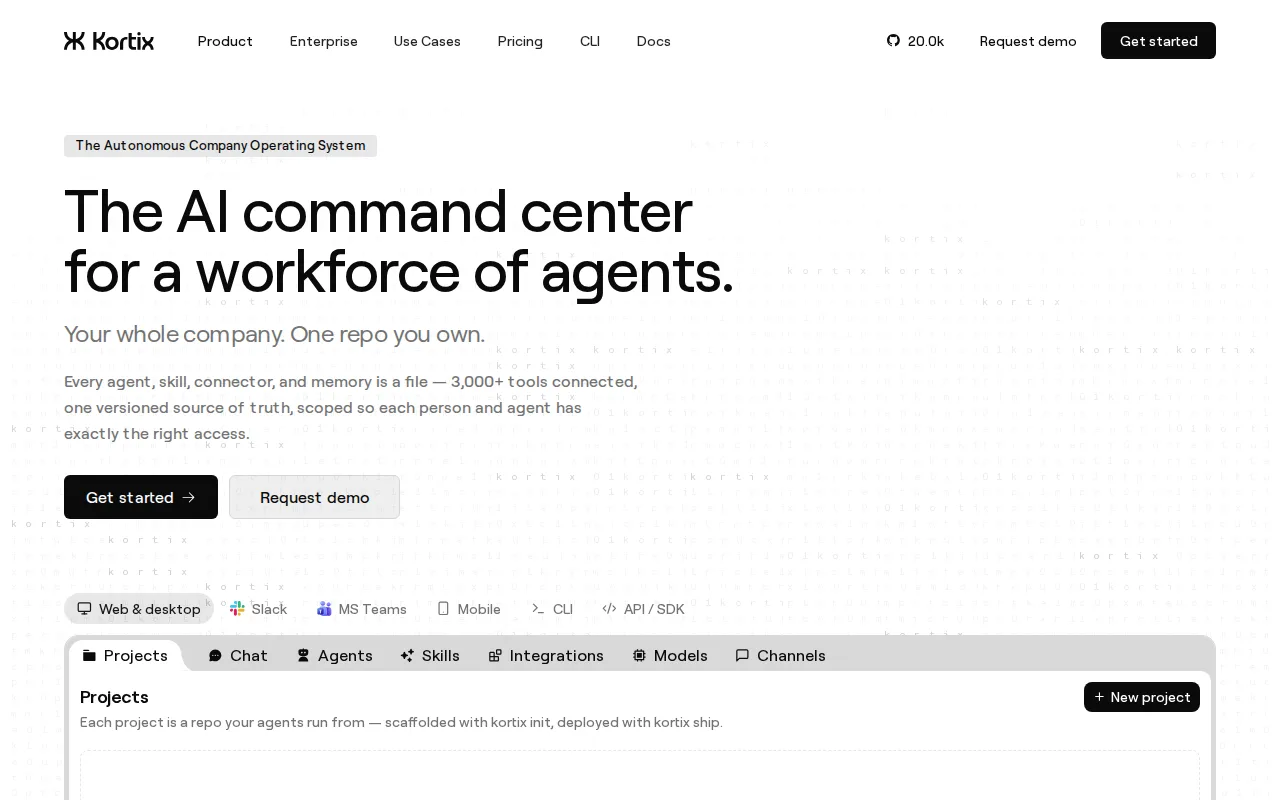Click the "The Autonomous Company Operating System" badge
Viewport: 1280px width, 800px height.
(220, 146)
